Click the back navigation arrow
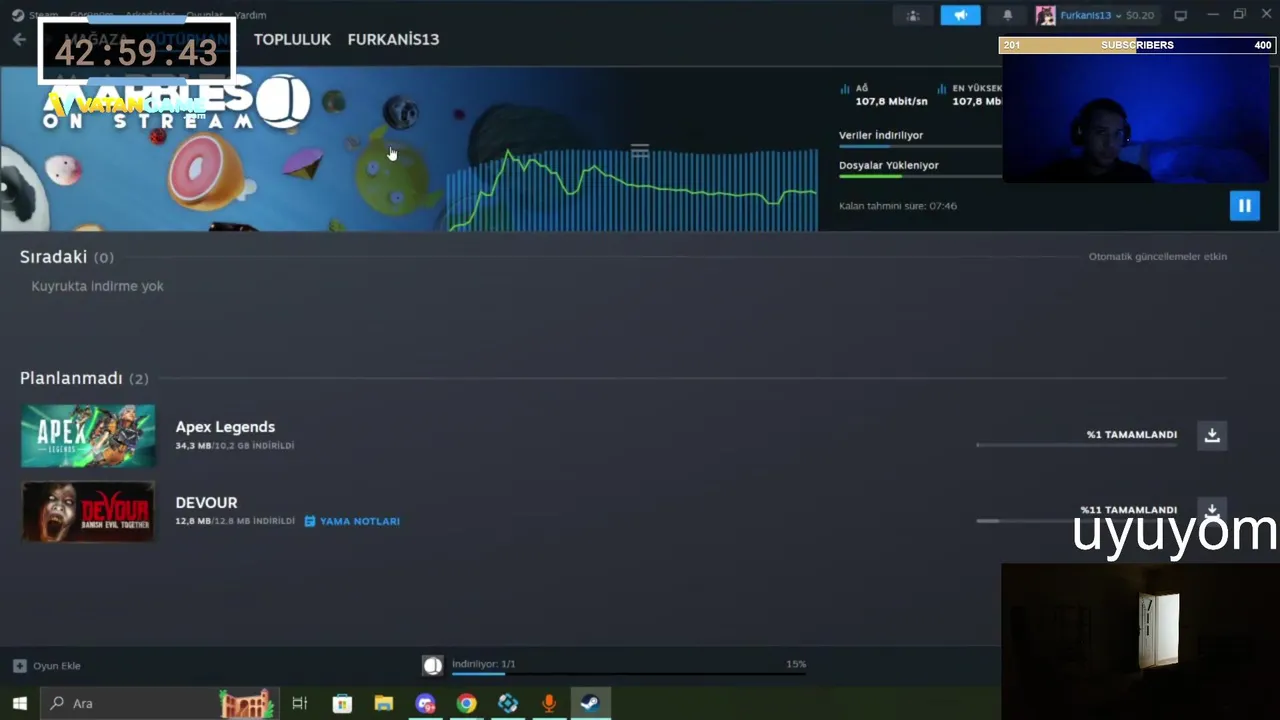Image resolution: width=1280 pixels, height=720 pixels. point(19,39)
